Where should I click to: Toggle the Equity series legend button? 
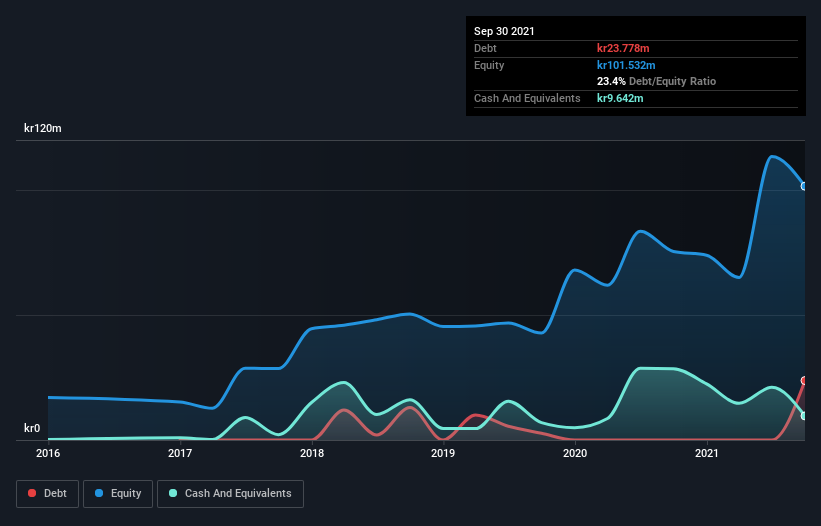tap(118, 494)
